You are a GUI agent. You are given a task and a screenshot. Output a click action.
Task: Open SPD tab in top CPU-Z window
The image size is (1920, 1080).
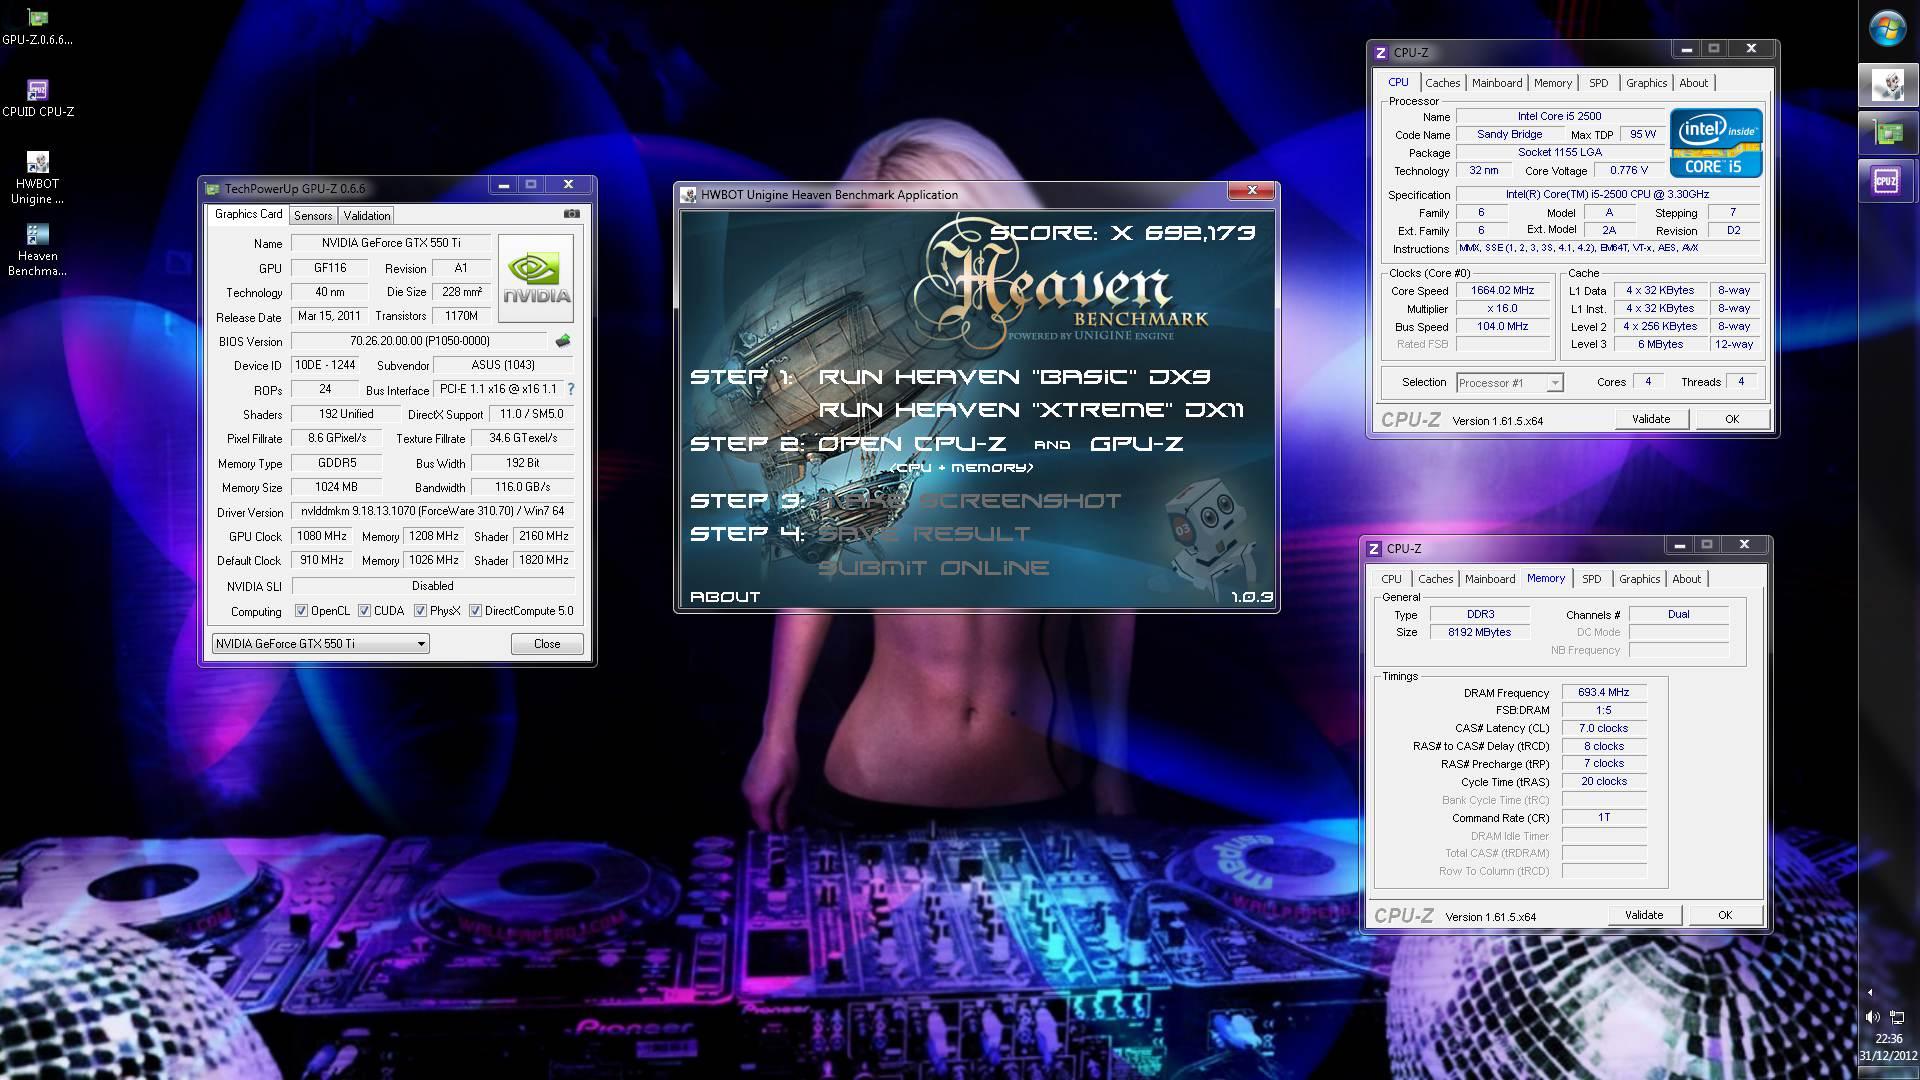[x=1599, y=83]
